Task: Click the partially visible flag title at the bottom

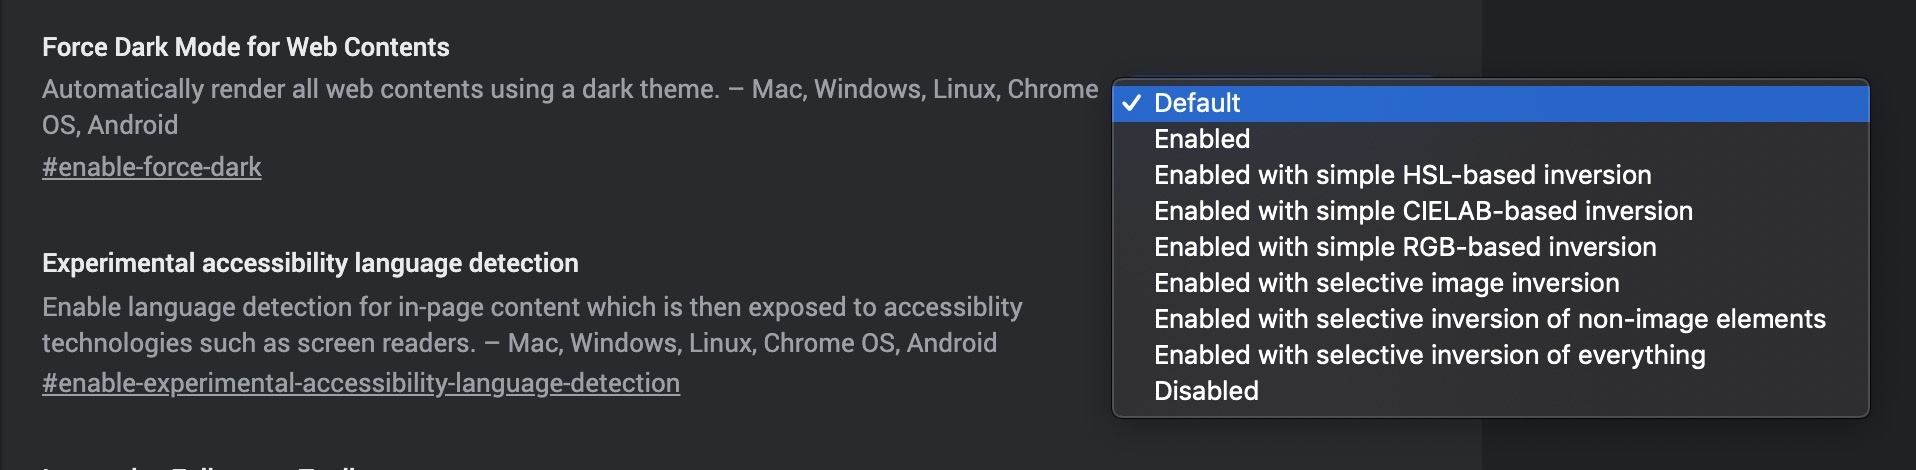Action: tap(200, 465)
